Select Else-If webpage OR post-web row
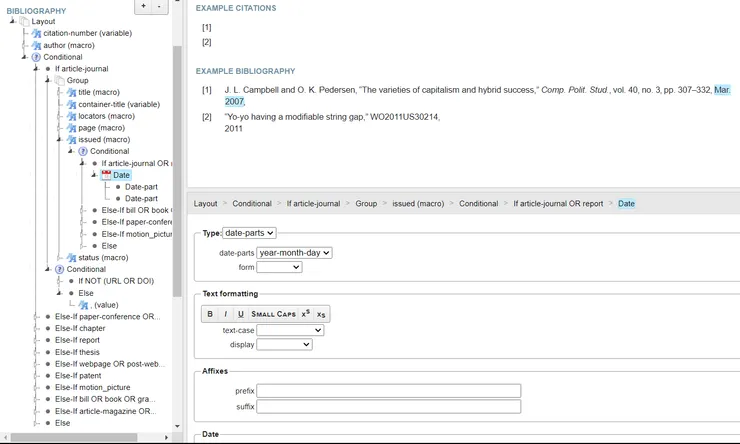The width and height of the screenshot is (740, 444). 109,364
